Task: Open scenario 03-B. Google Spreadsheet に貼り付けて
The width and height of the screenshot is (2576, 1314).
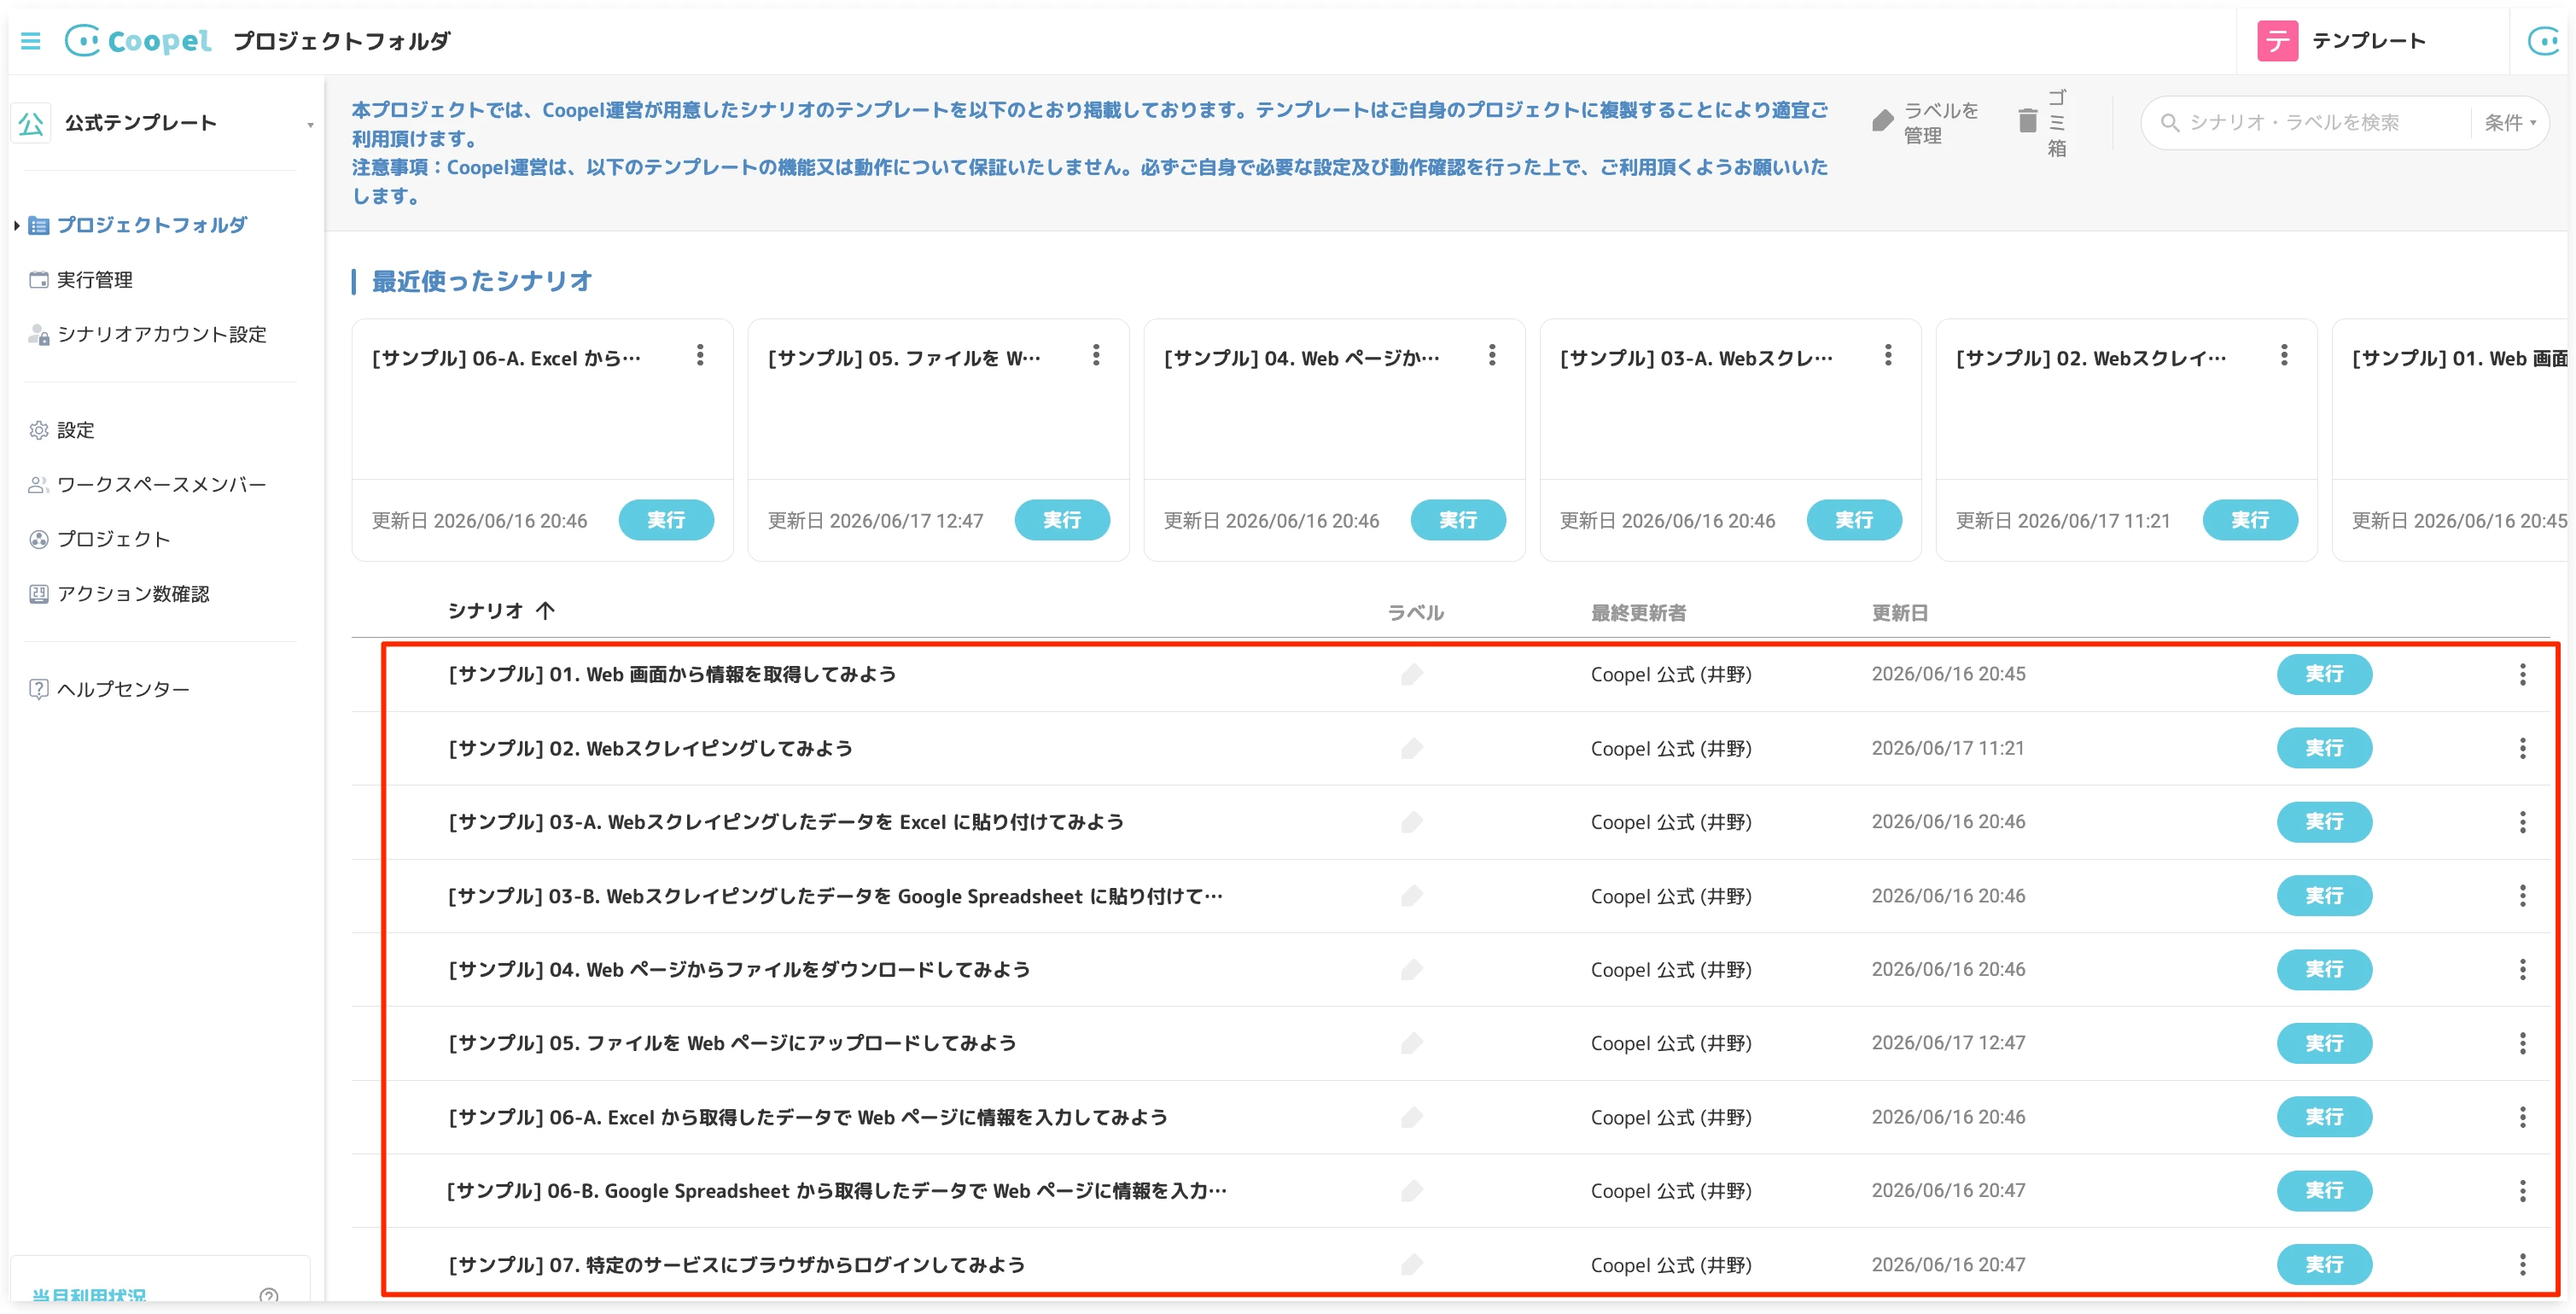Action: [835, 896]
